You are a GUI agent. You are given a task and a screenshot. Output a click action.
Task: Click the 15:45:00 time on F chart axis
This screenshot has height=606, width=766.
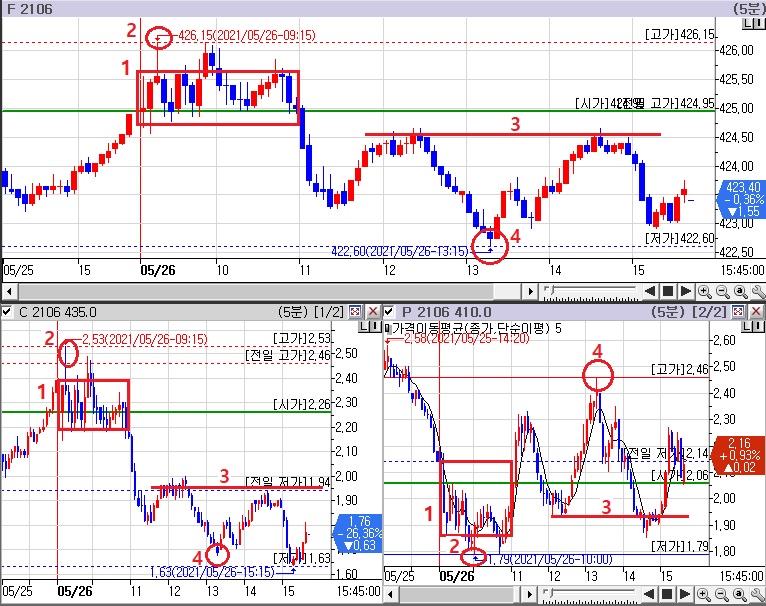coord(742,270)
